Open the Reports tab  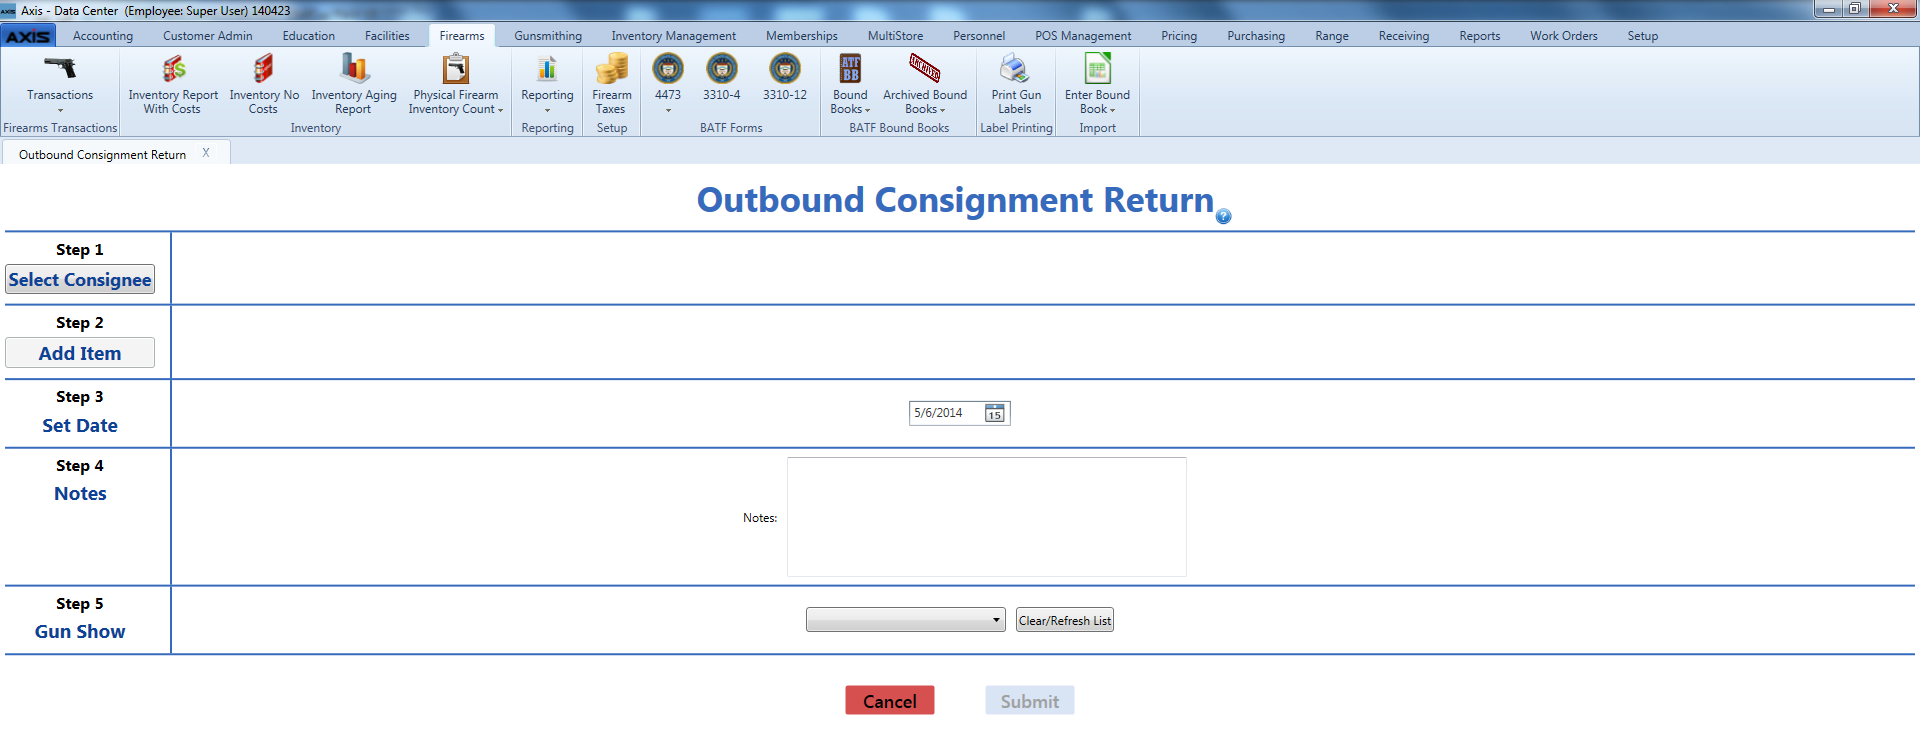tap(1480, 36)
